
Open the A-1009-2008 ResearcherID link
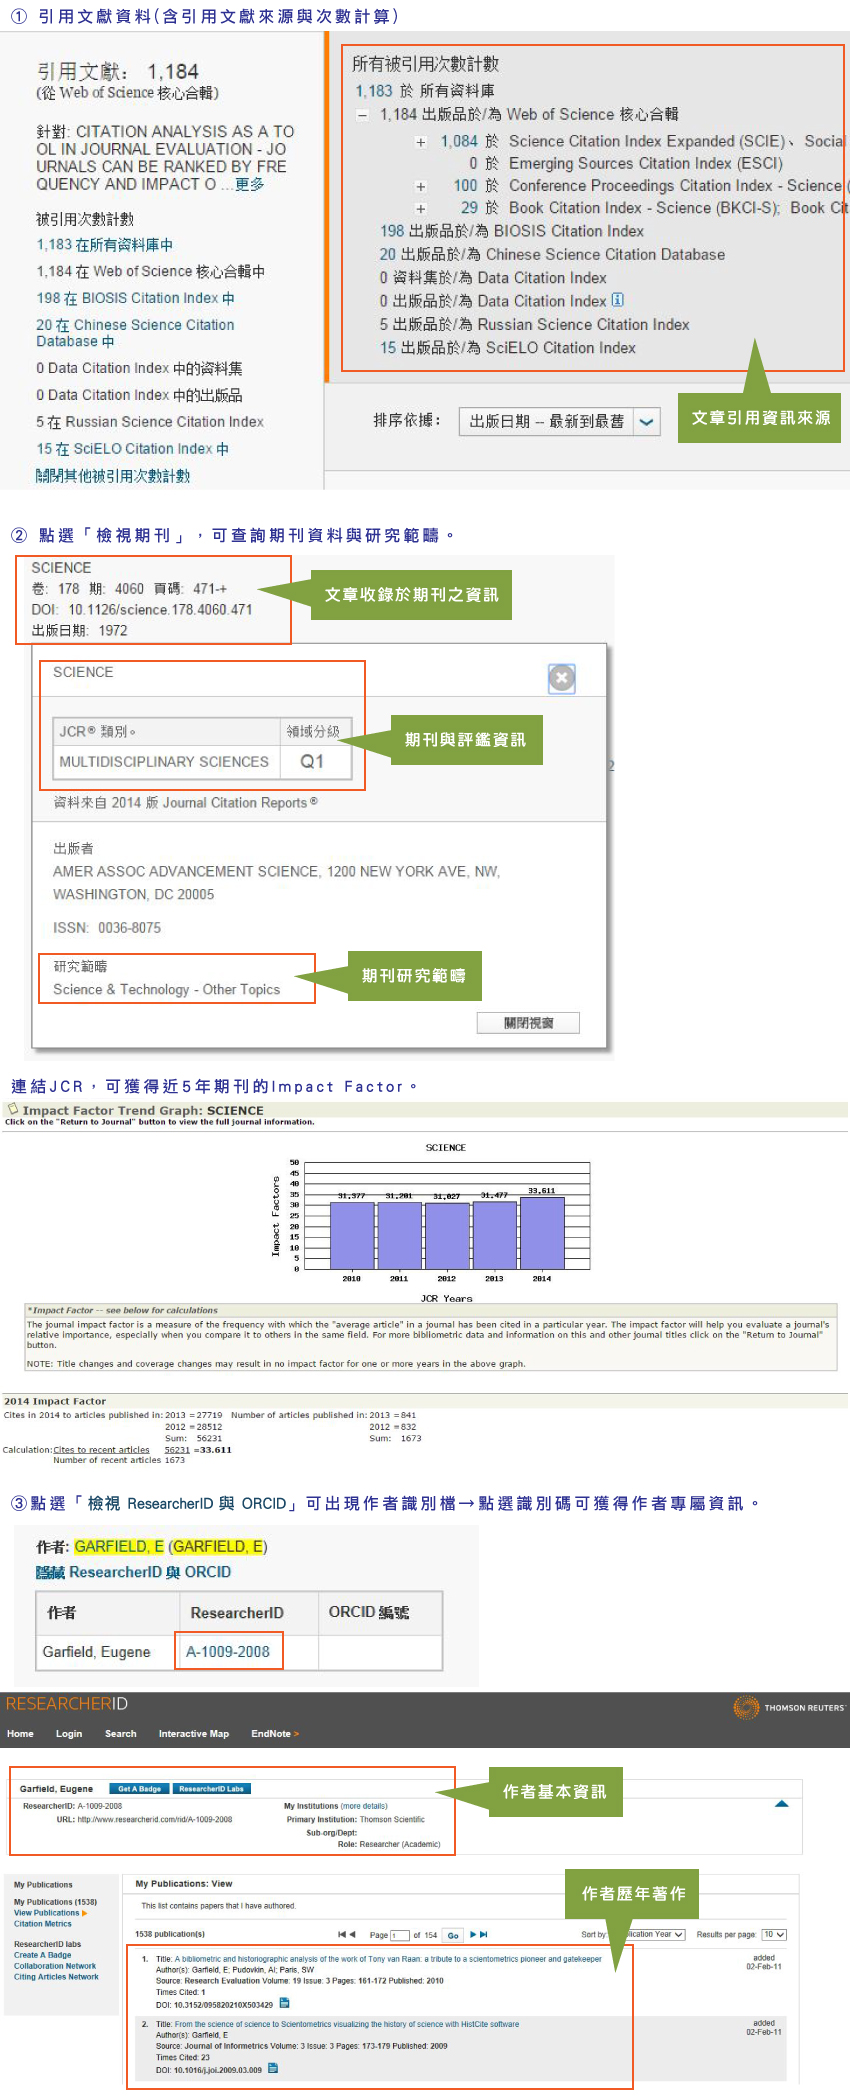[228, 1652]
